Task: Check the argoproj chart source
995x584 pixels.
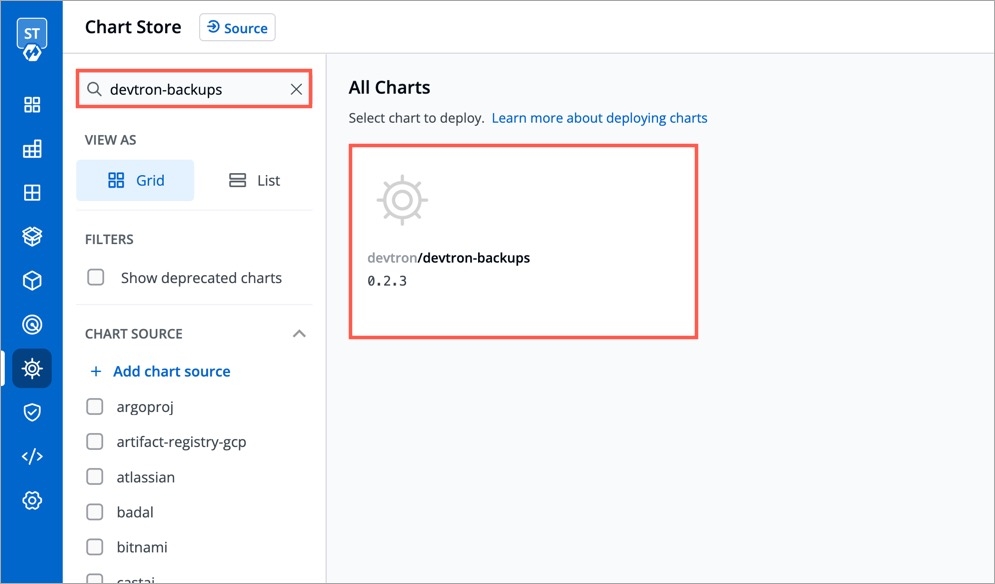Action: (x=95, y=406)
